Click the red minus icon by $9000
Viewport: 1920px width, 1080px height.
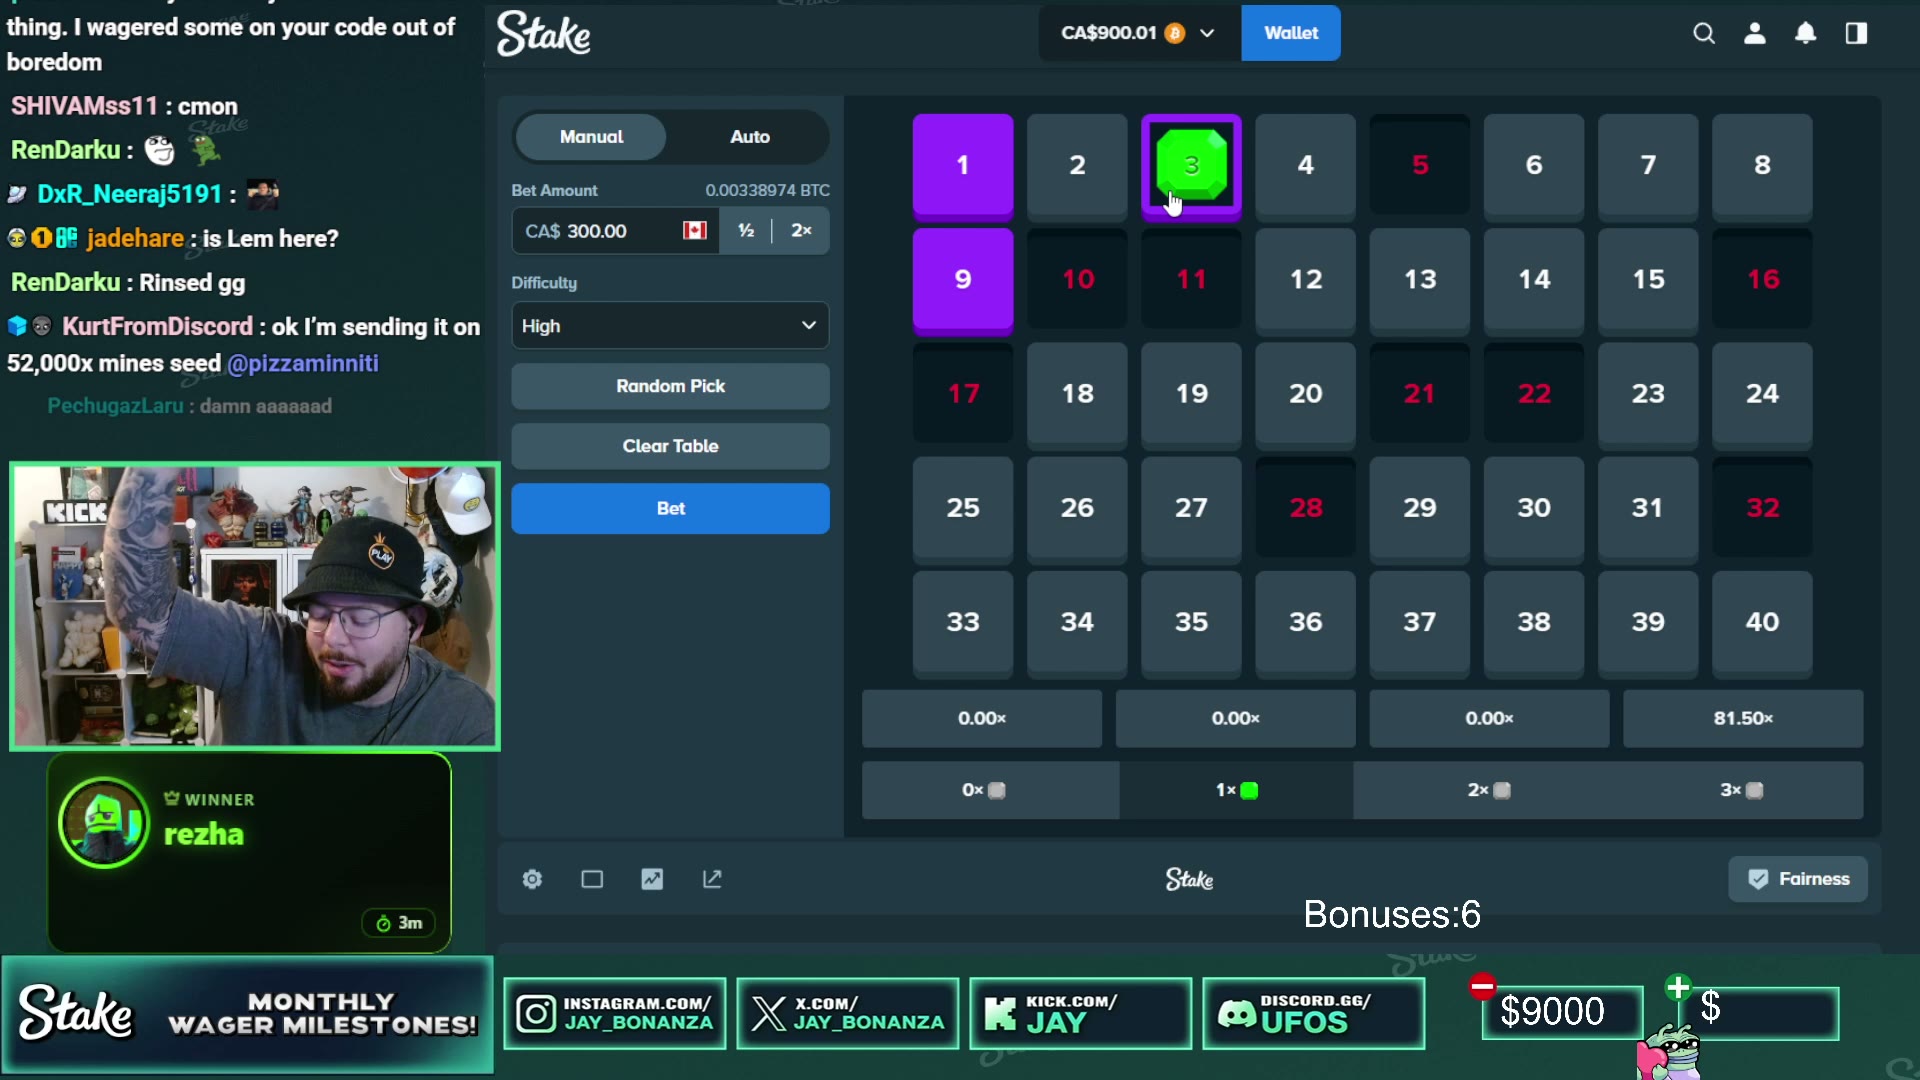point(1482,987)
